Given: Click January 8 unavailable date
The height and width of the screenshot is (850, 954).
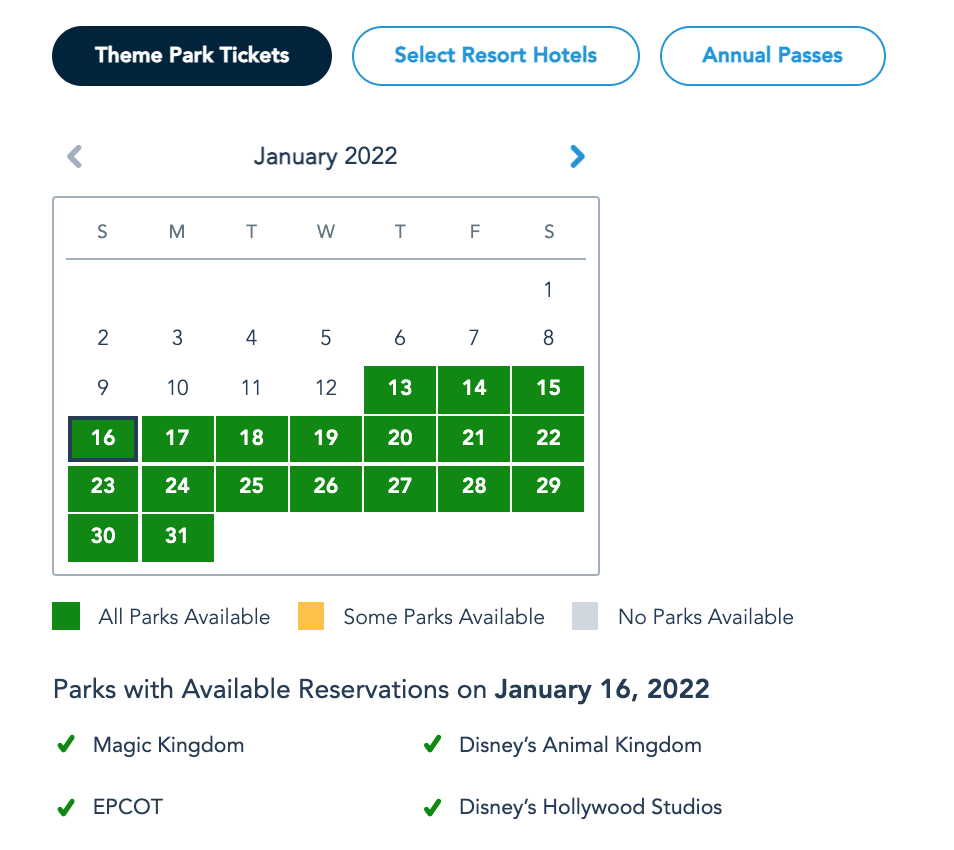Looking at the screenshot, I should pyautogui.click(x=548, y=338).
